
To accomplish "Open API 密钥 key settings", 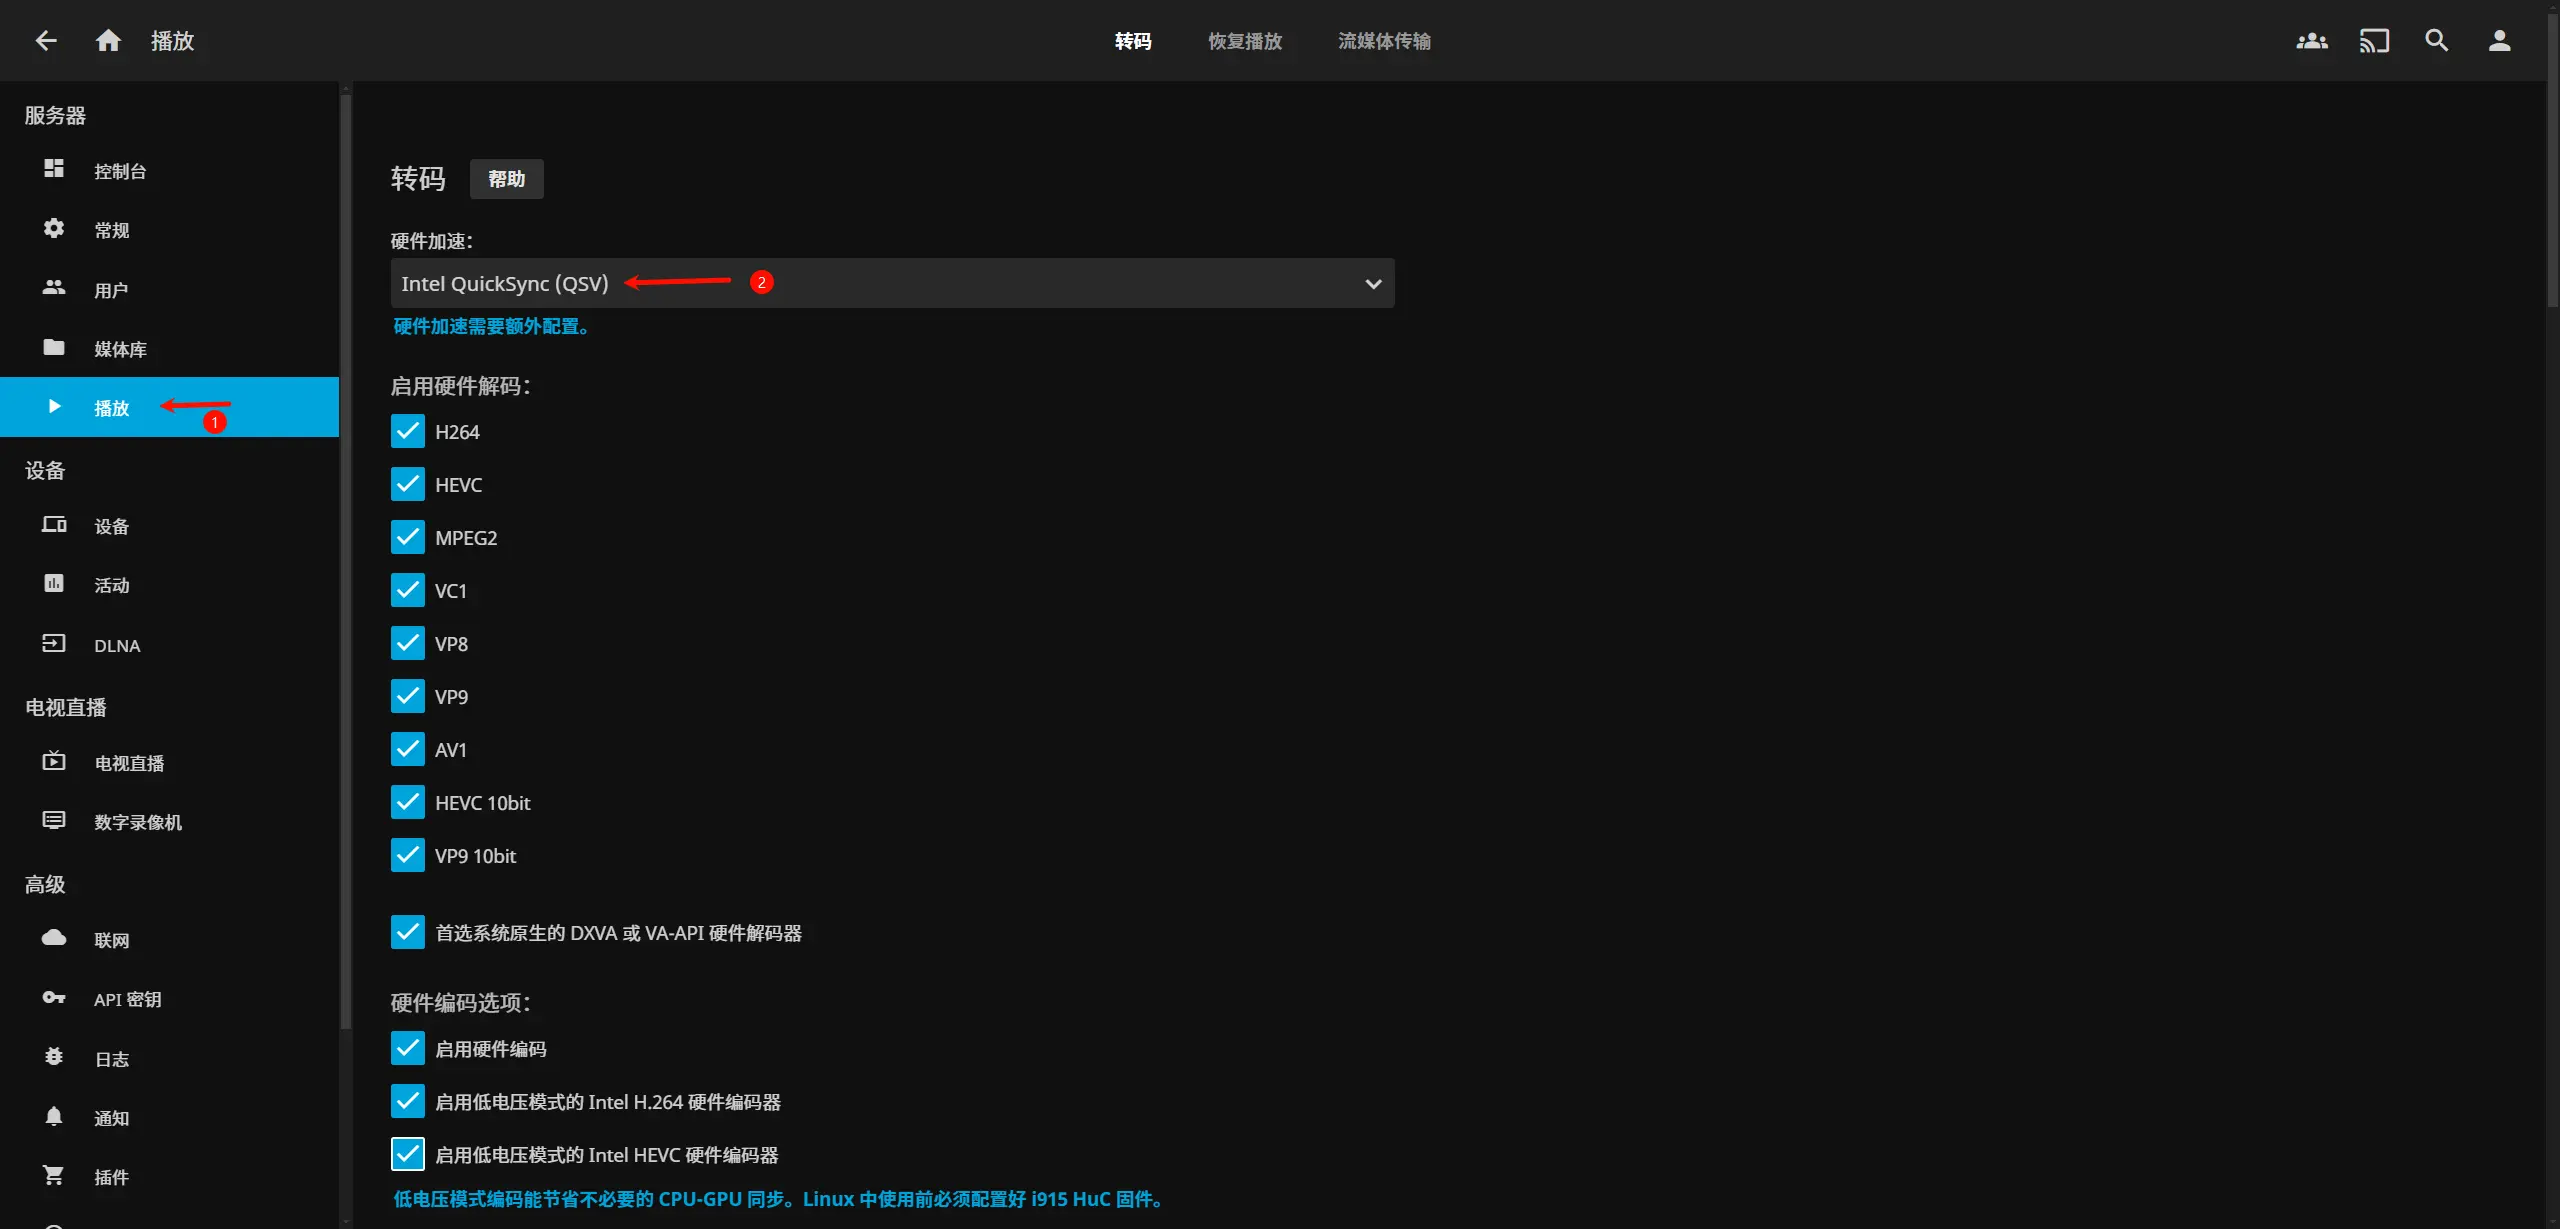I will pyautogui.click(x=127, y=999).
